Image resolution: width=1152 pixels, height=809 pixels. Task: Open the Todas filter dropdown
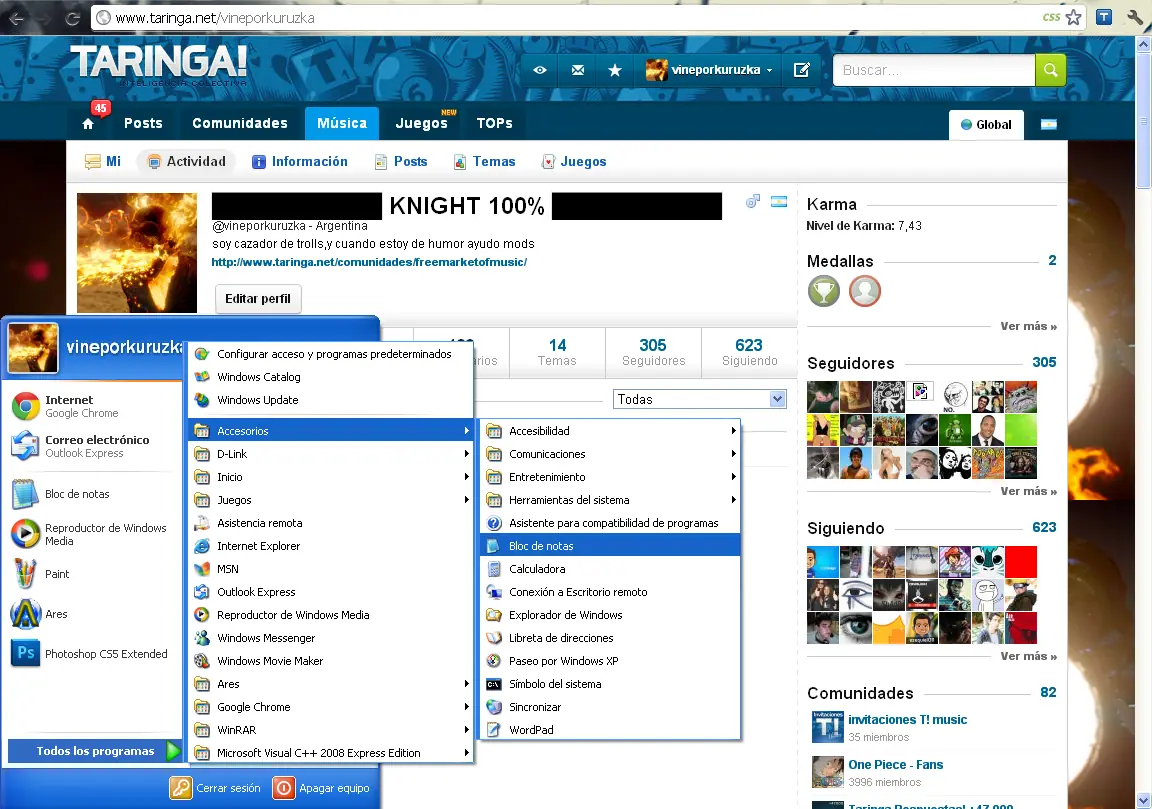tap(699, 399)
